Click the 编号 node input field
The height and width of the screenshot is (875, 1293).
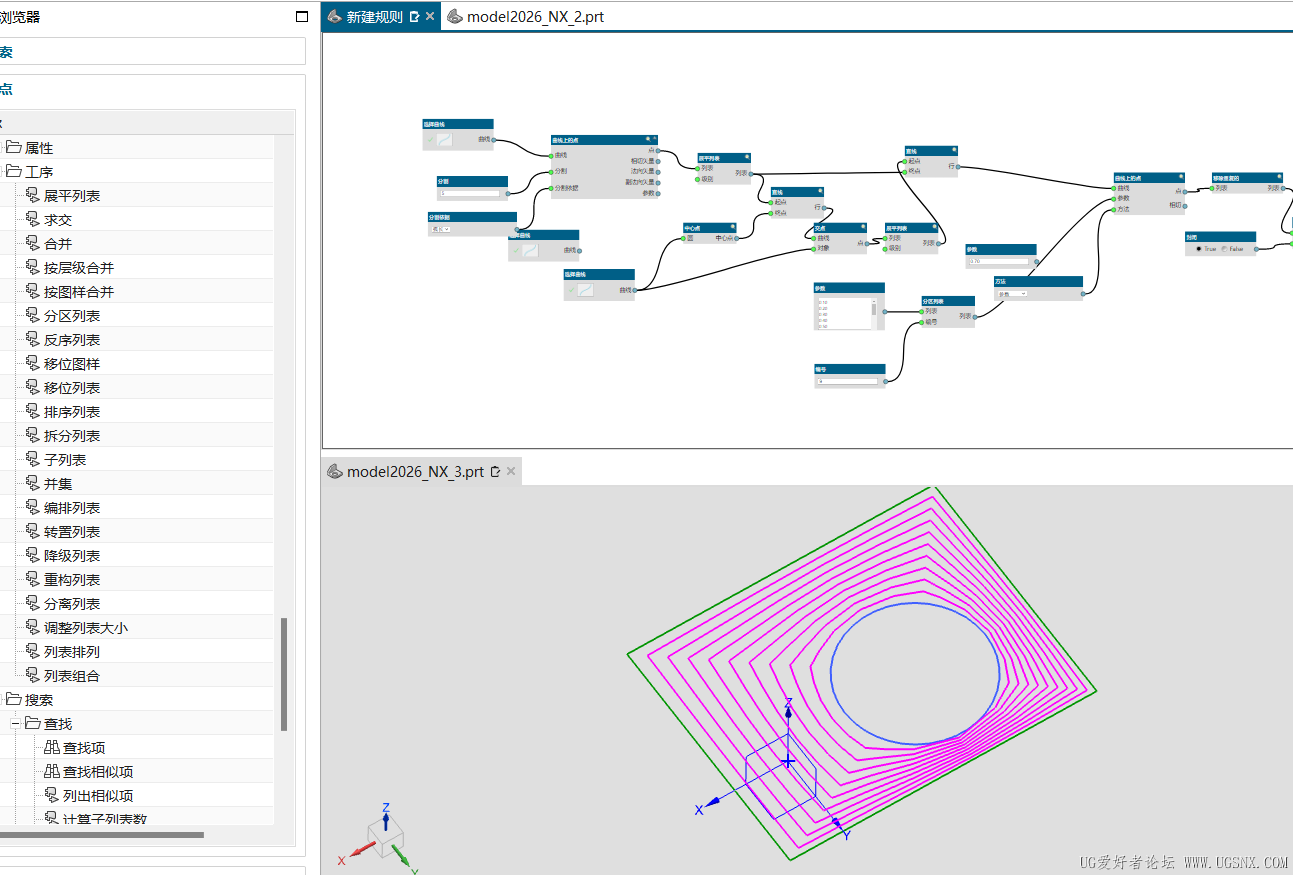[x=847, y=381]
